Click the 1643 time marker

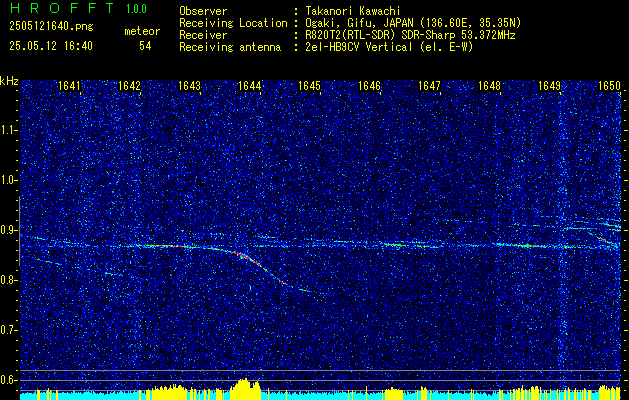[x=189, y=86]
